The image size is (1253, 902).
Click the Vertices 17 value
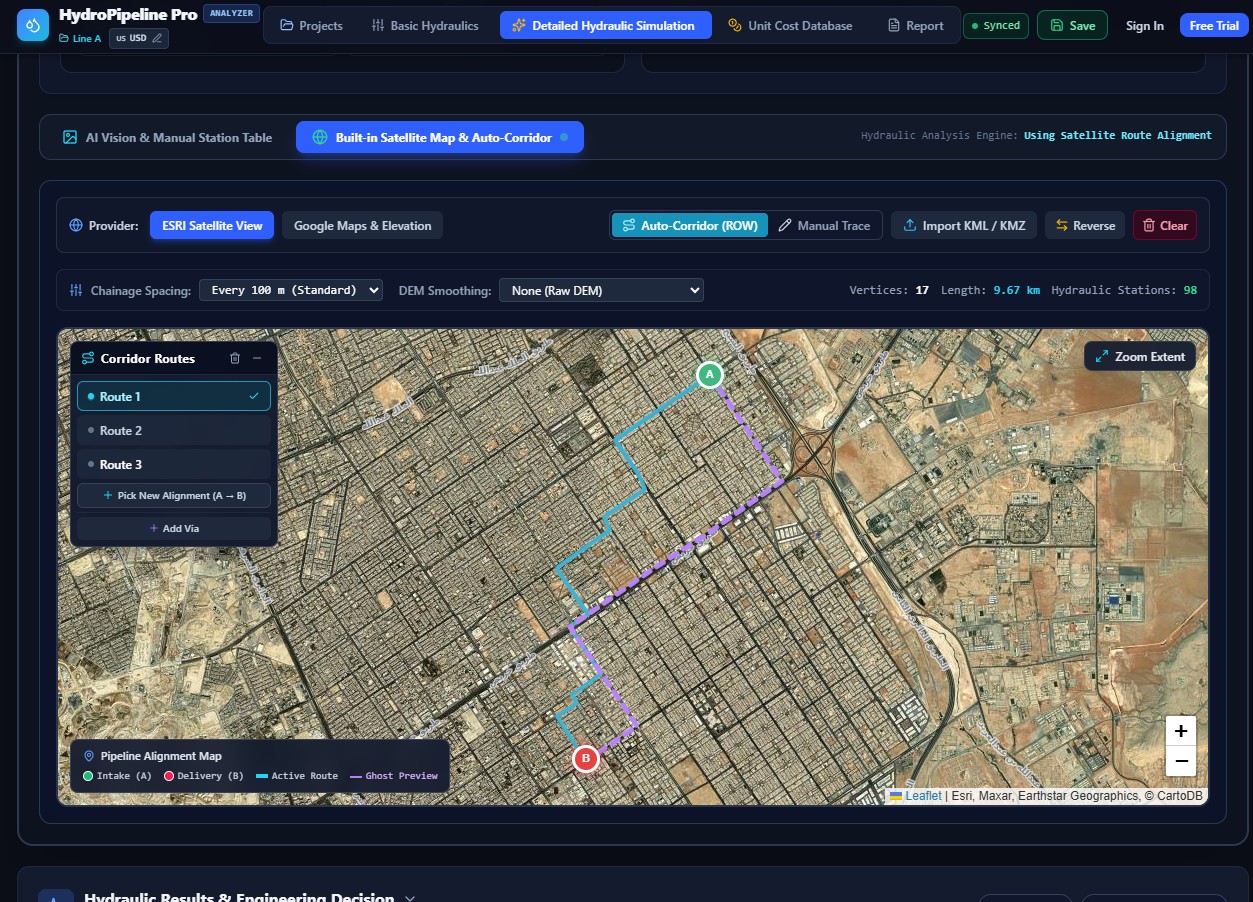pyautogui.click(x=922, y=290)
